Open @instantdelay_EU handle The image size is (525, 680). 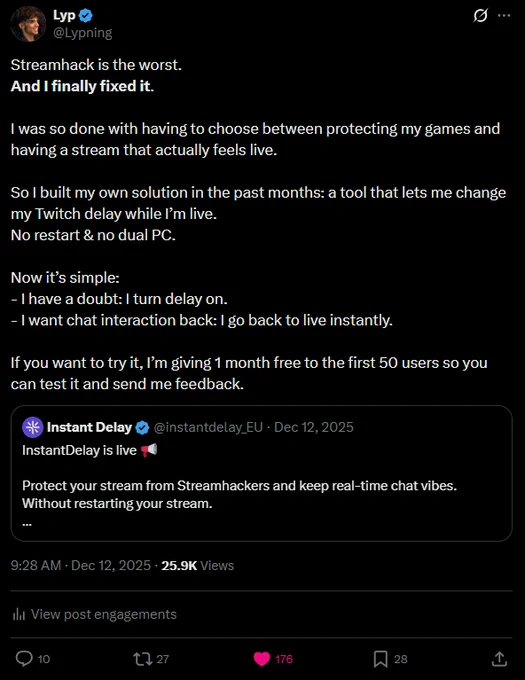208,427
